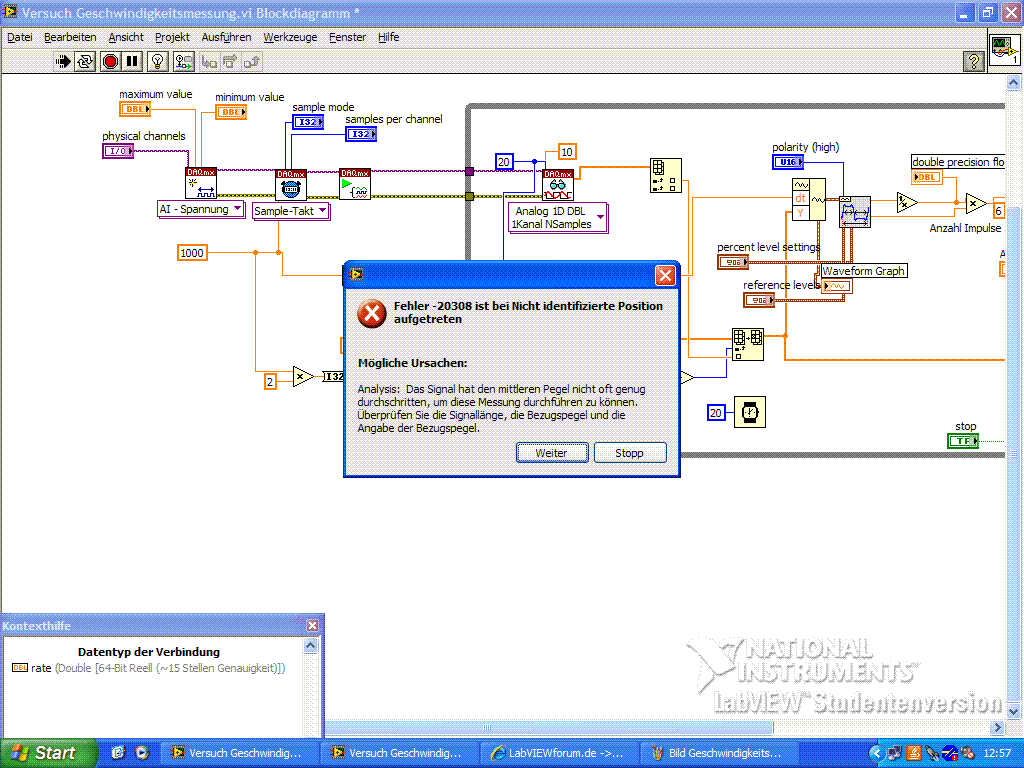Open the Hilfe menu

coord(389,37)
